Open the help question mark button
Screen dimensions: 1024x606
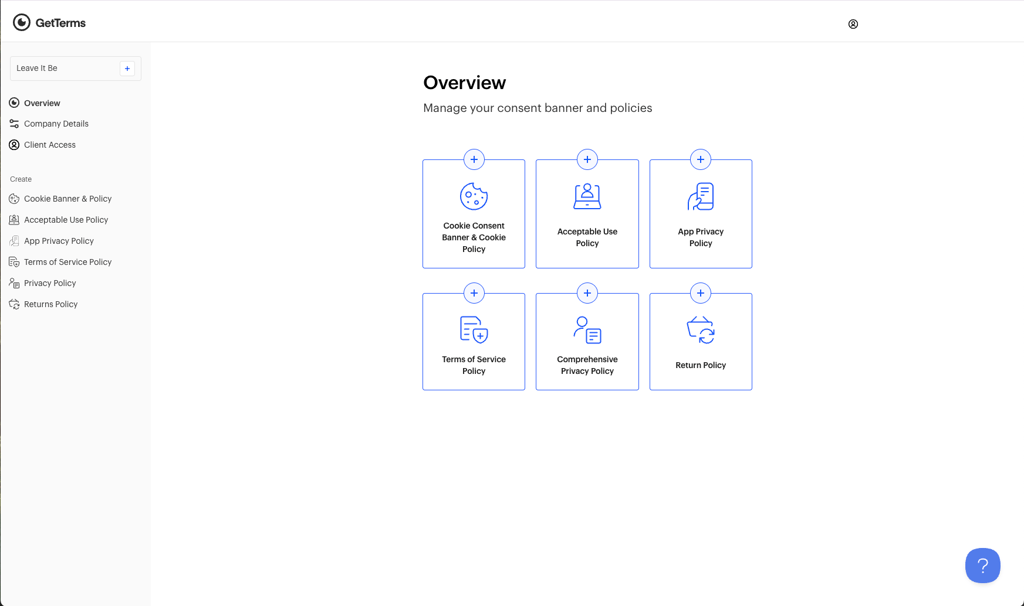[983, 566]
